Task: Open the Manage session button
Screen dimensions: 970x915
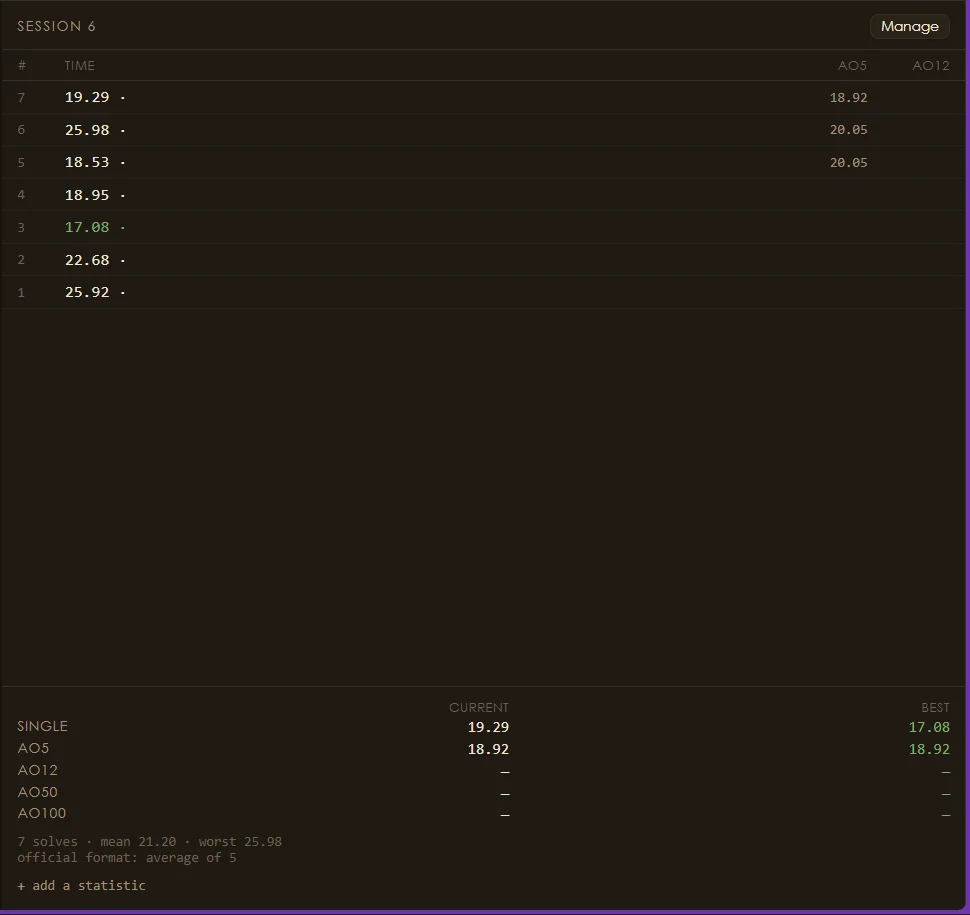Action: (909, 27)
